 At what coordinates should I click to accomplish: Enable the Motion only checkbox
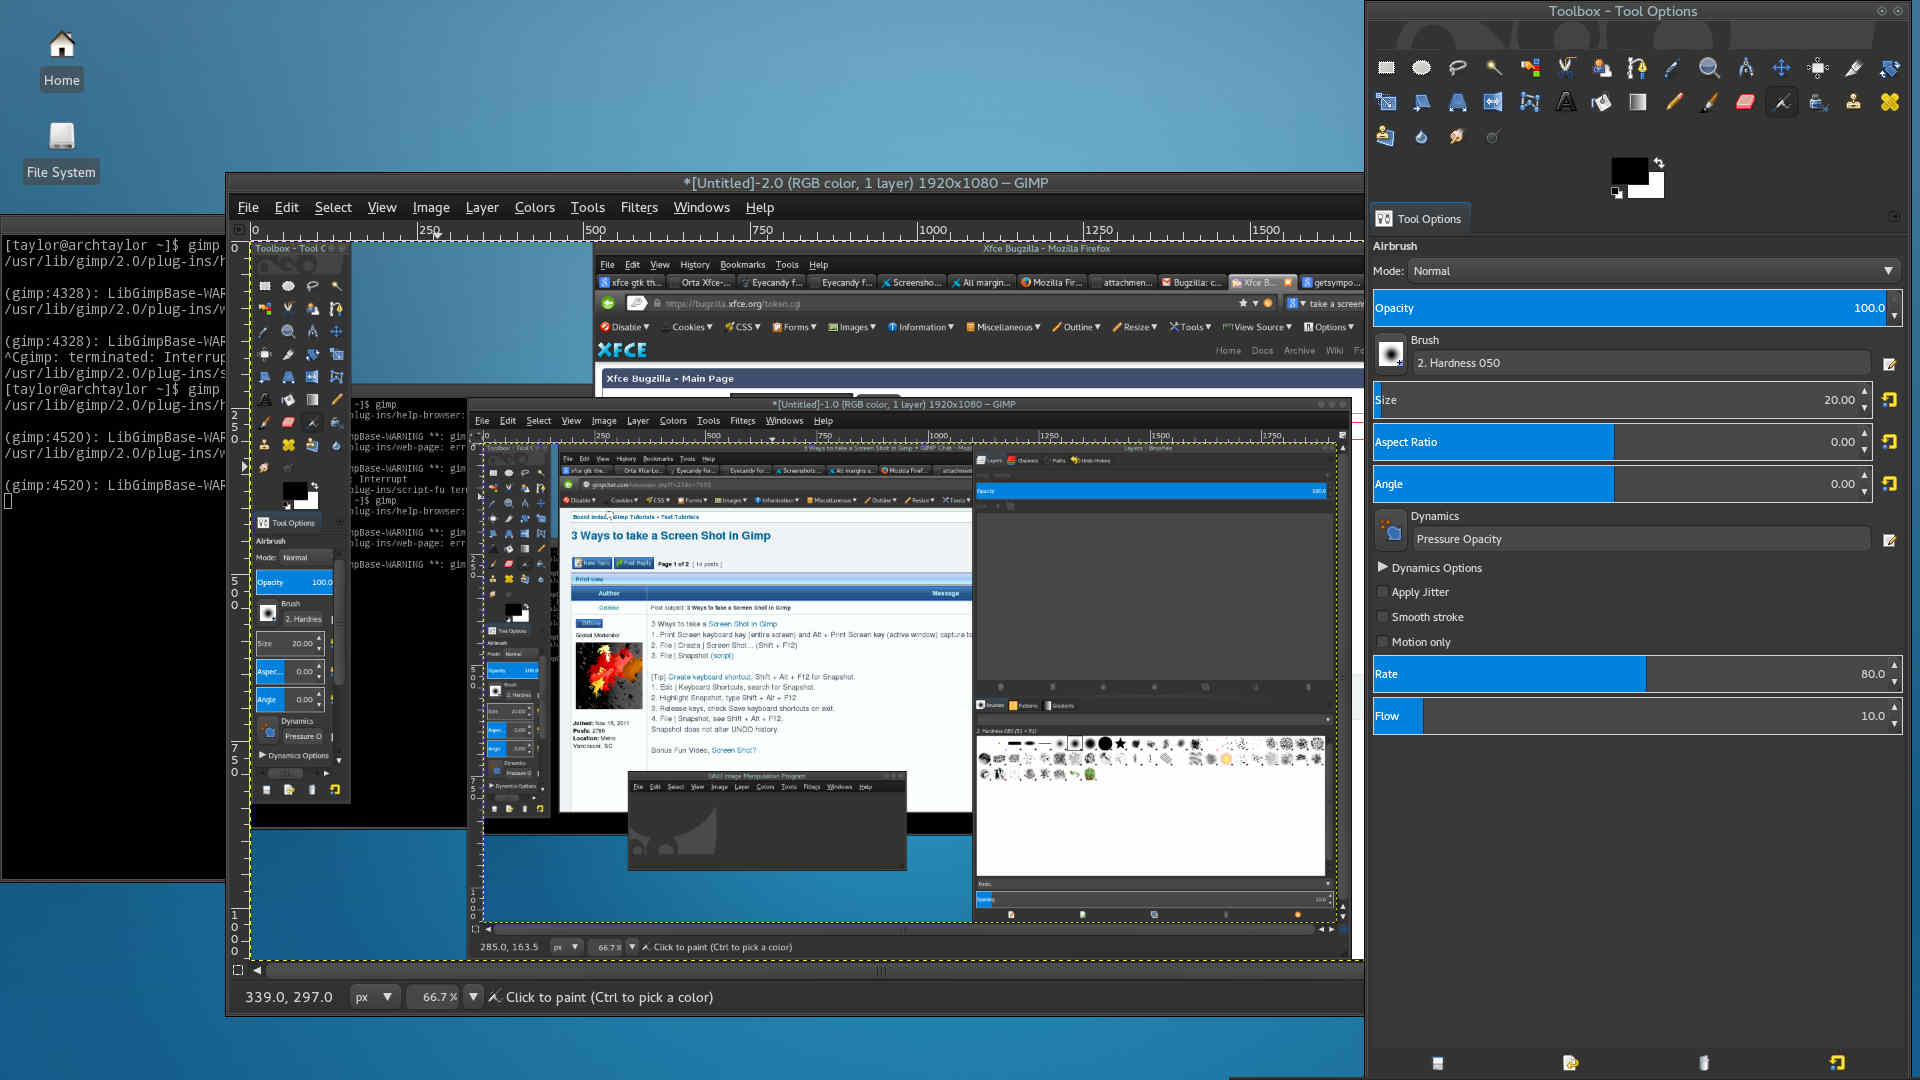(1383, 642)
